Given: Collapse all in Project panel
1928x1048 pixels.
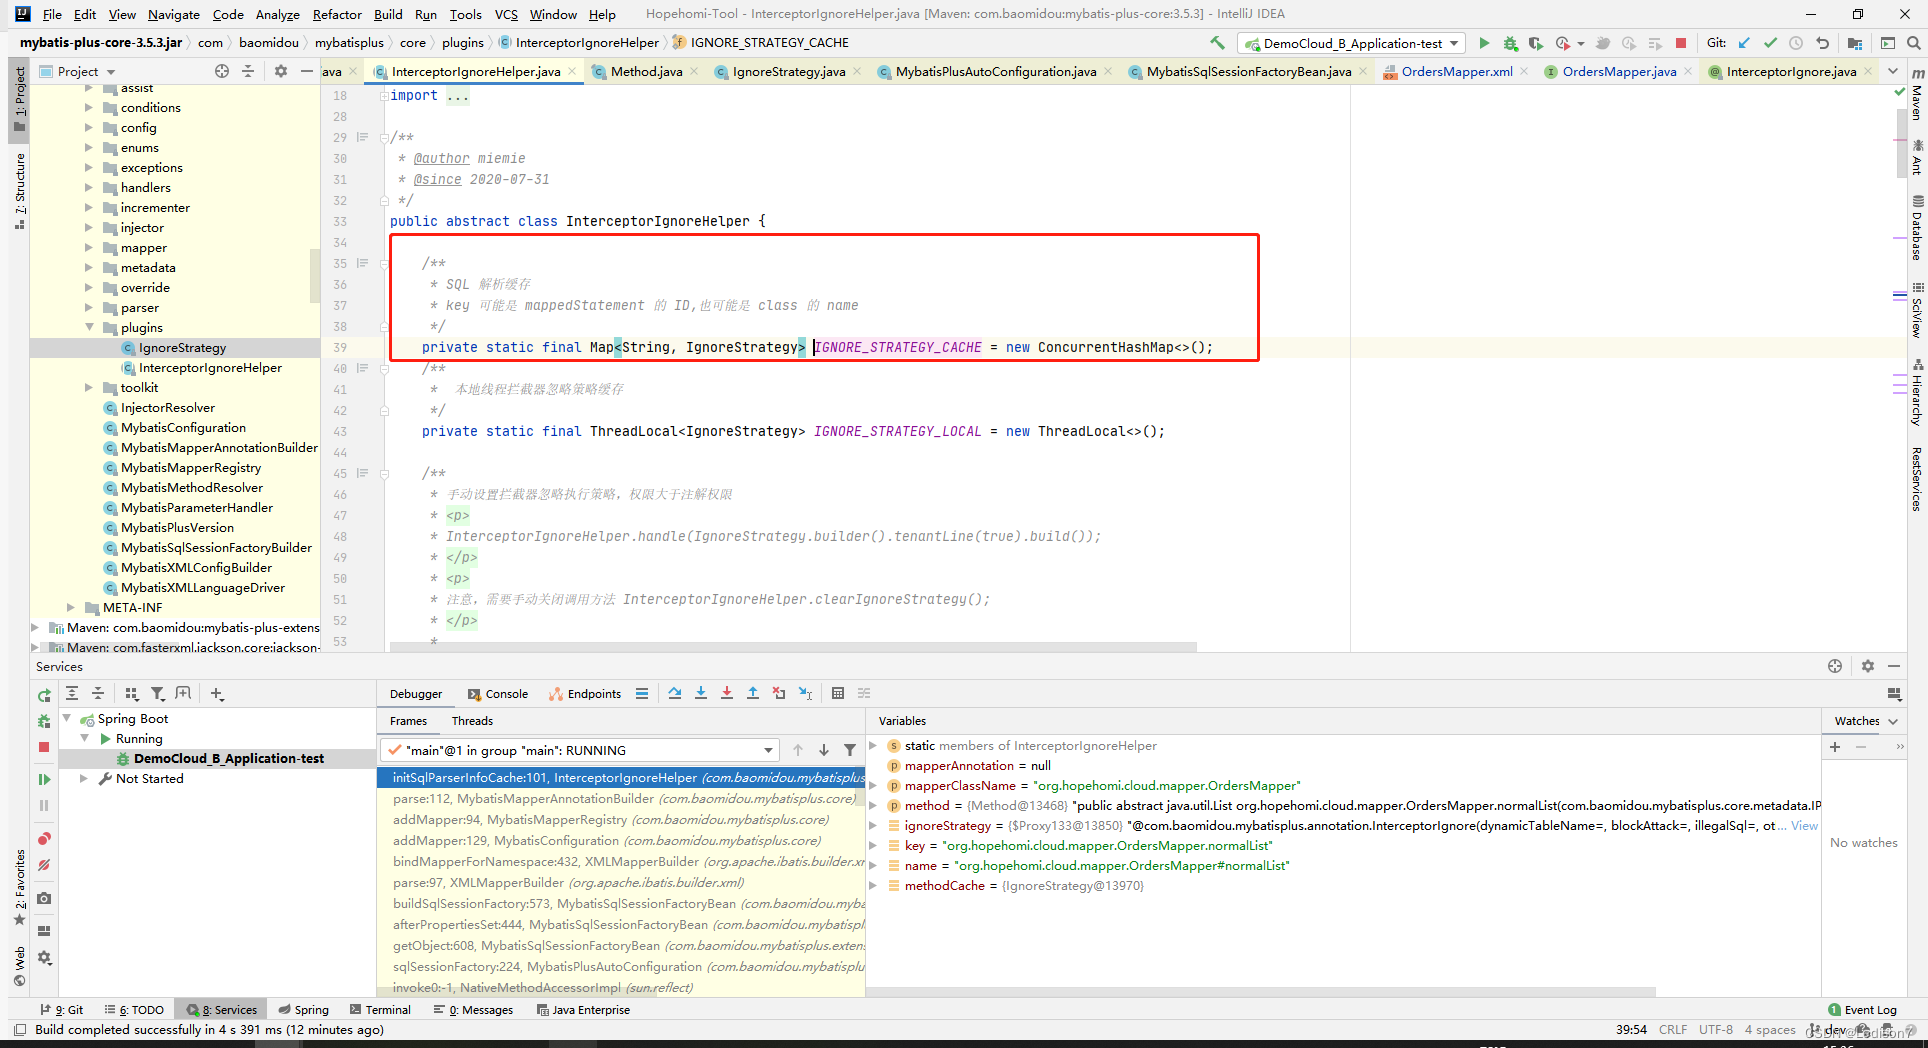Looking at the screenshot, I should (x=249, y=71).
